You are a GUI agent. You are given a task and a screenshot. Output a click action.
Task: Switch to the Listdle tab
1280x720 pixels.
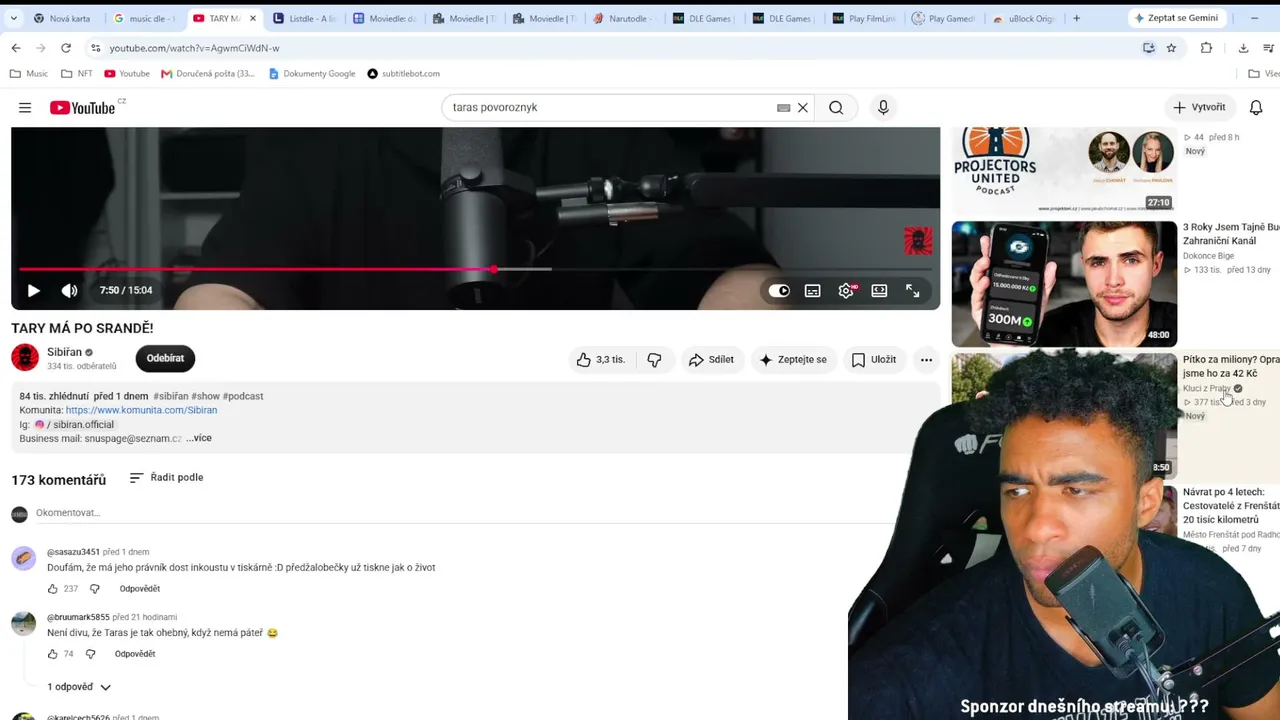[305, 18]
